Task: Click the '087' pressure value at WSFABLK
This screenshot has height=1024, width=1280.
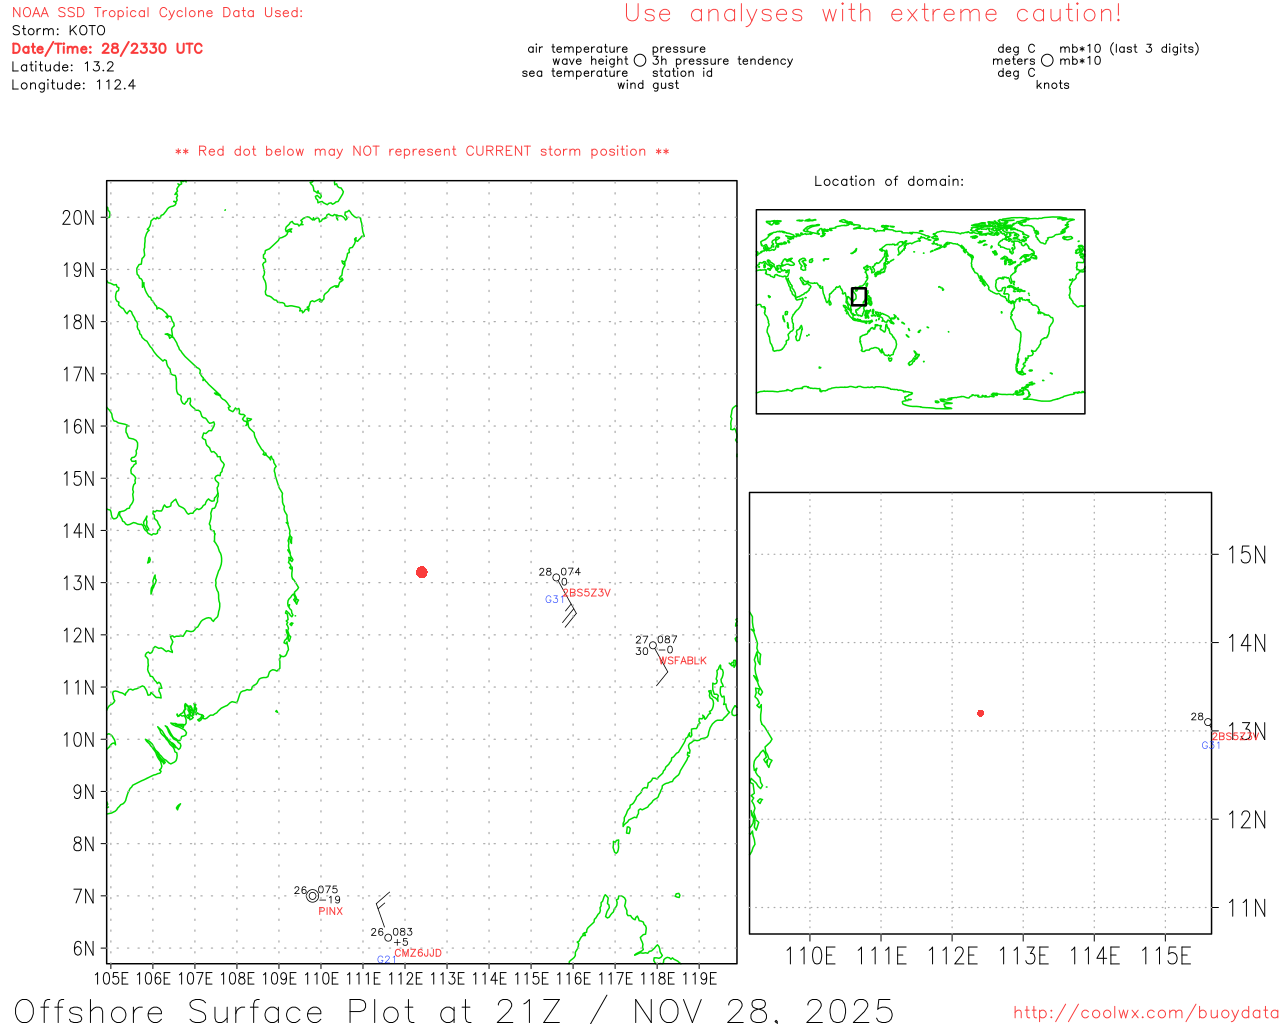Action: [667, 640]
